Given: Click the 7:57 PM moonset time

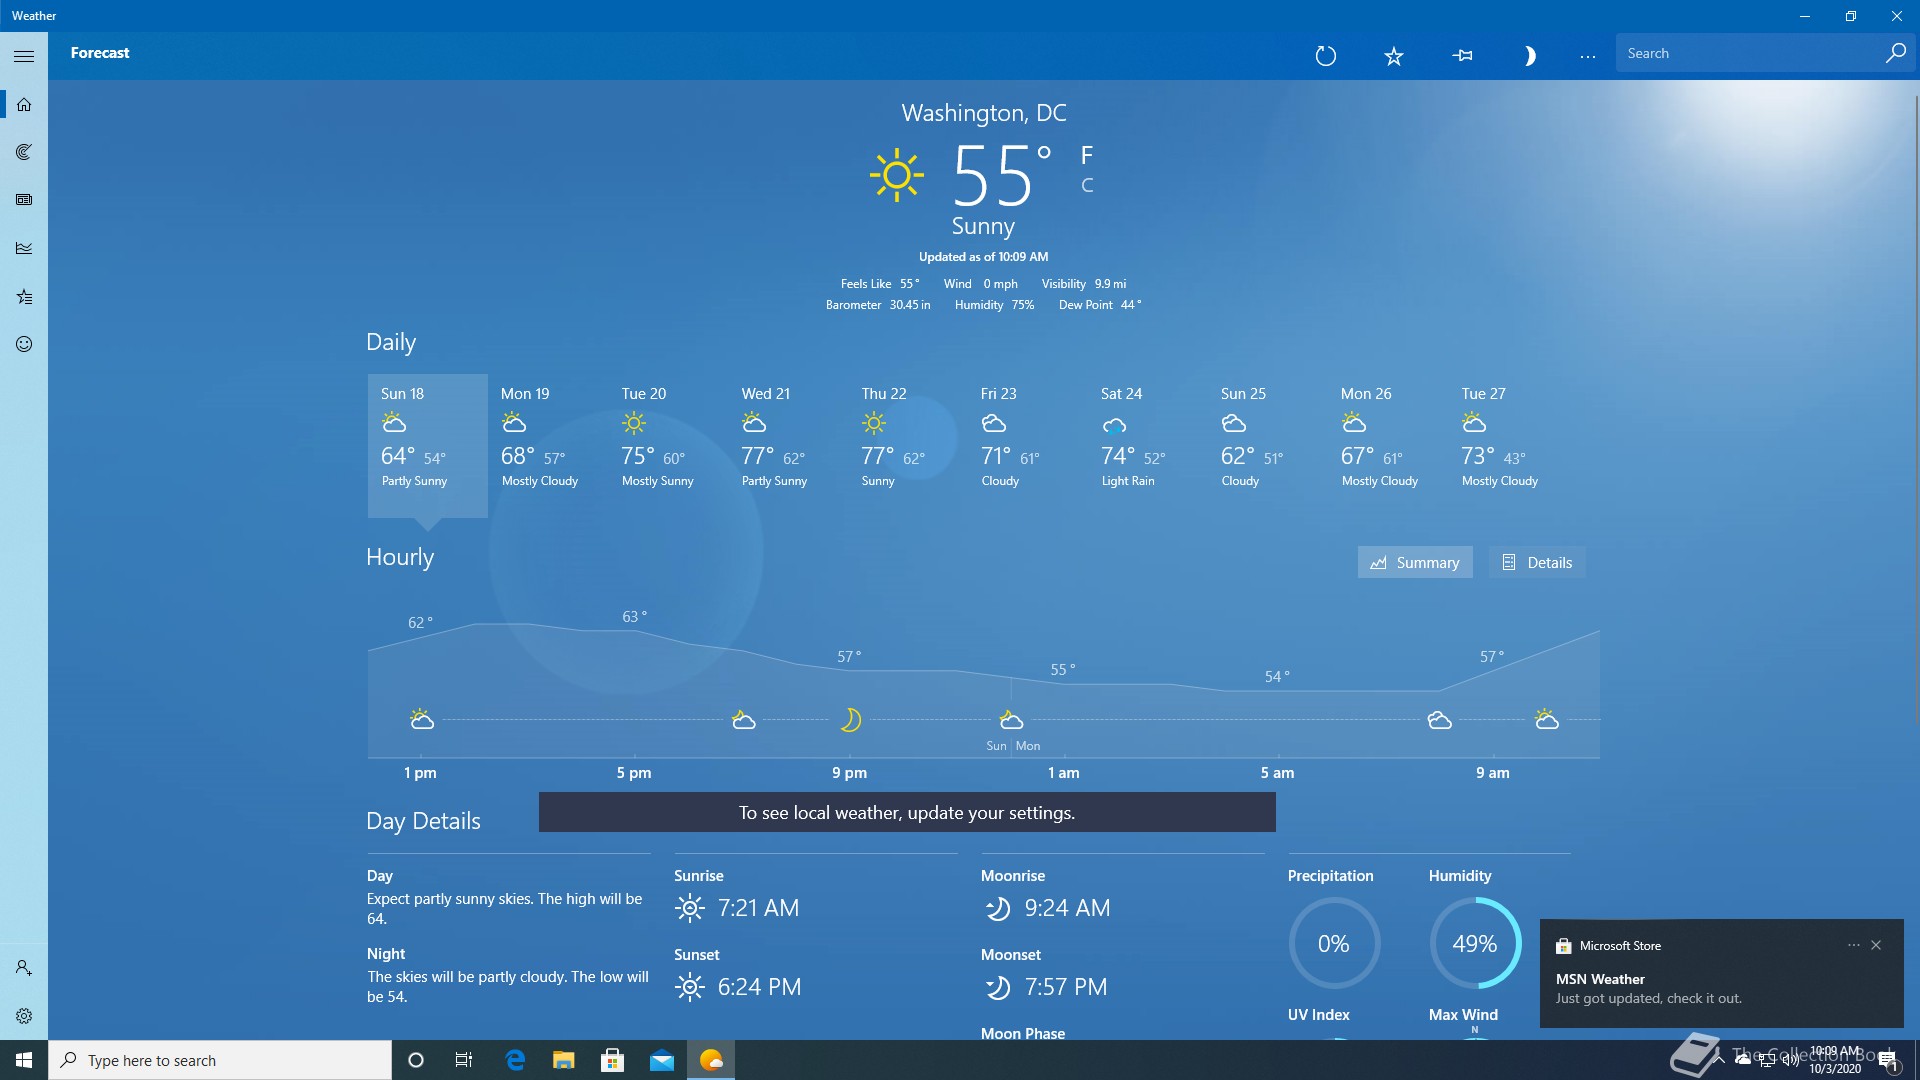Looking at the screenshot, I should point(1066,987).
